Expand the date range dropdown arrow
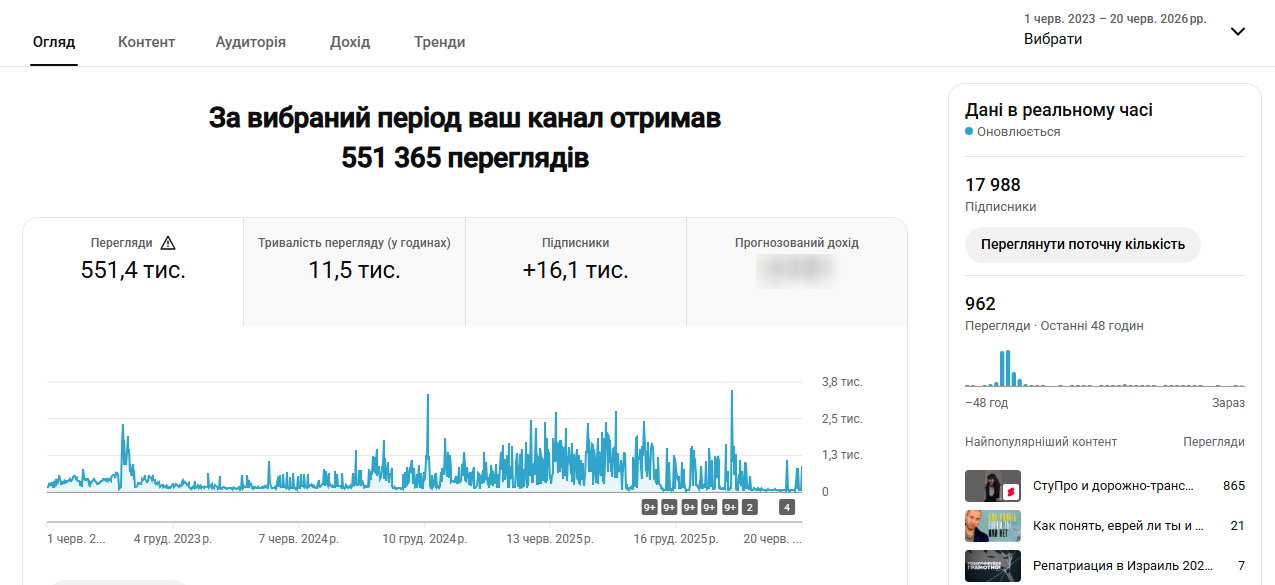The image size is (1275, 585). [1238, 31]
